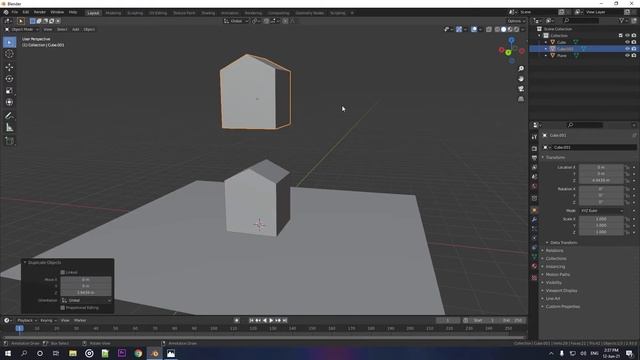Expand the Plane object in outliner
The width and height of the screenshot is (640, 360).
point(546,56)
